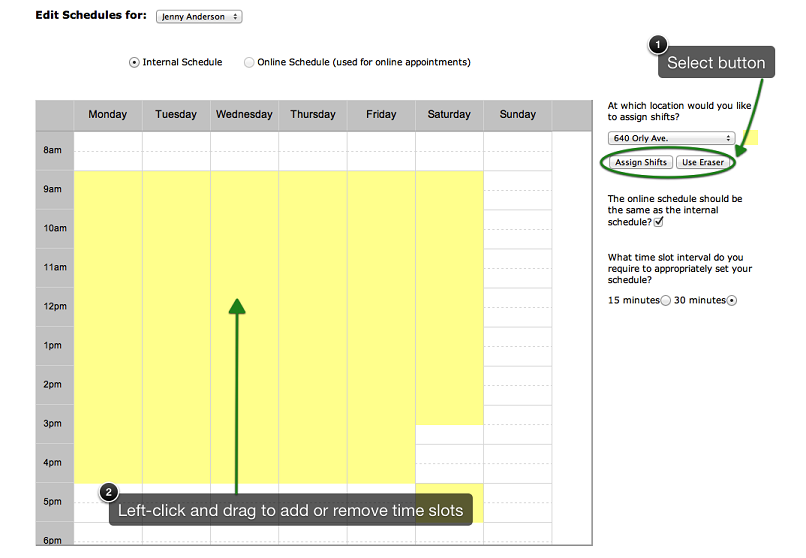Click the 8am row label
Viewport: 806px width, 558px height.
tap(54, 151)
